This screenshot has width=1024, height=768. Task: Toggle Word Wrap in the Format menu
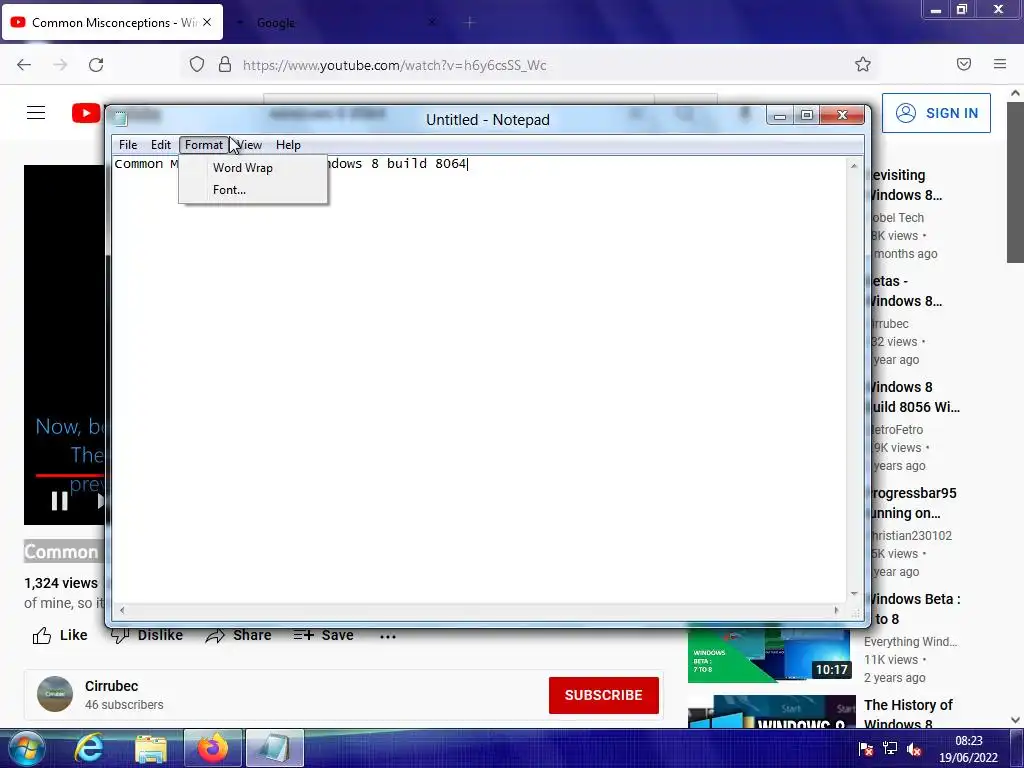coord(253,168)
